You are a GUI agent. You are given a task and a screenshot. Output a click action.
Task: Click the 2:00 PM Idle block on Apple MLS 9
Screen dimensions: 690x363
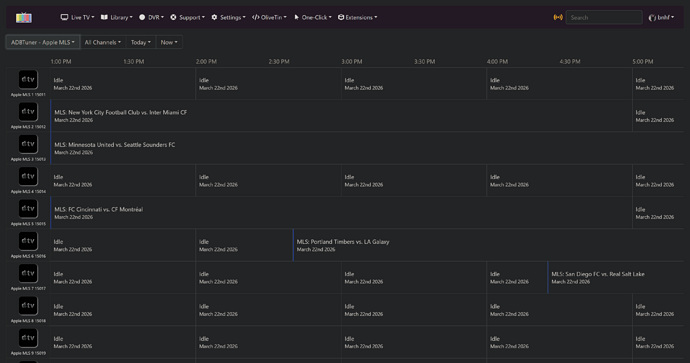[x=268, y=342]
